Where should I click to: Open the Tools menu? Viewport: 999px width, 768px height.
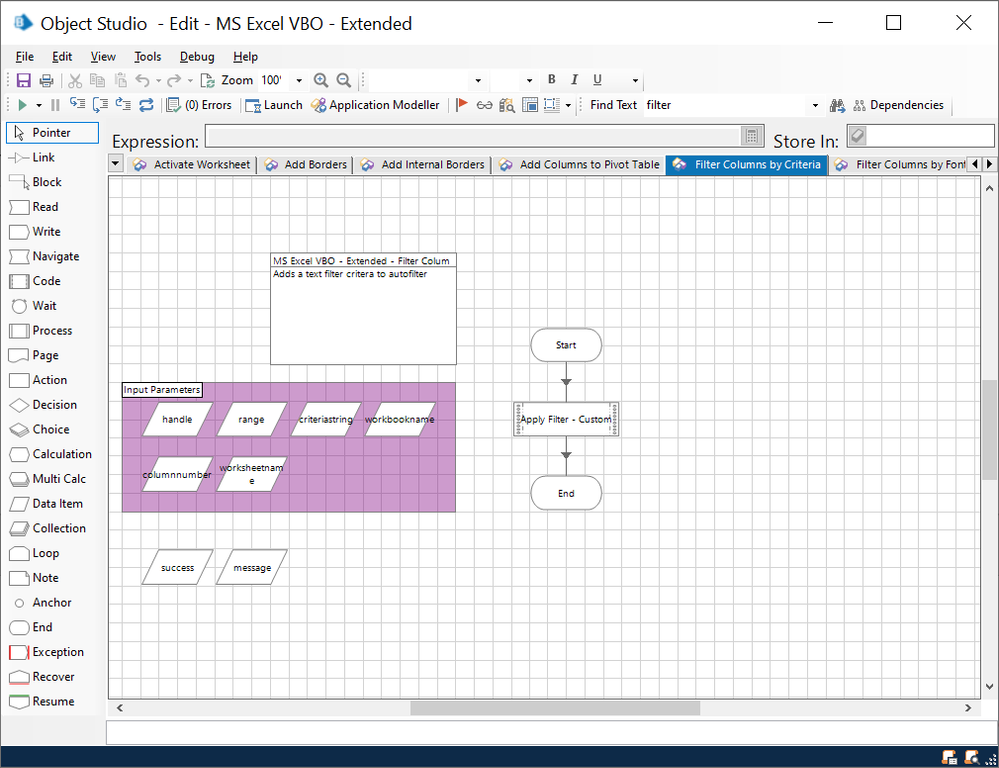(x=148, y=57)
